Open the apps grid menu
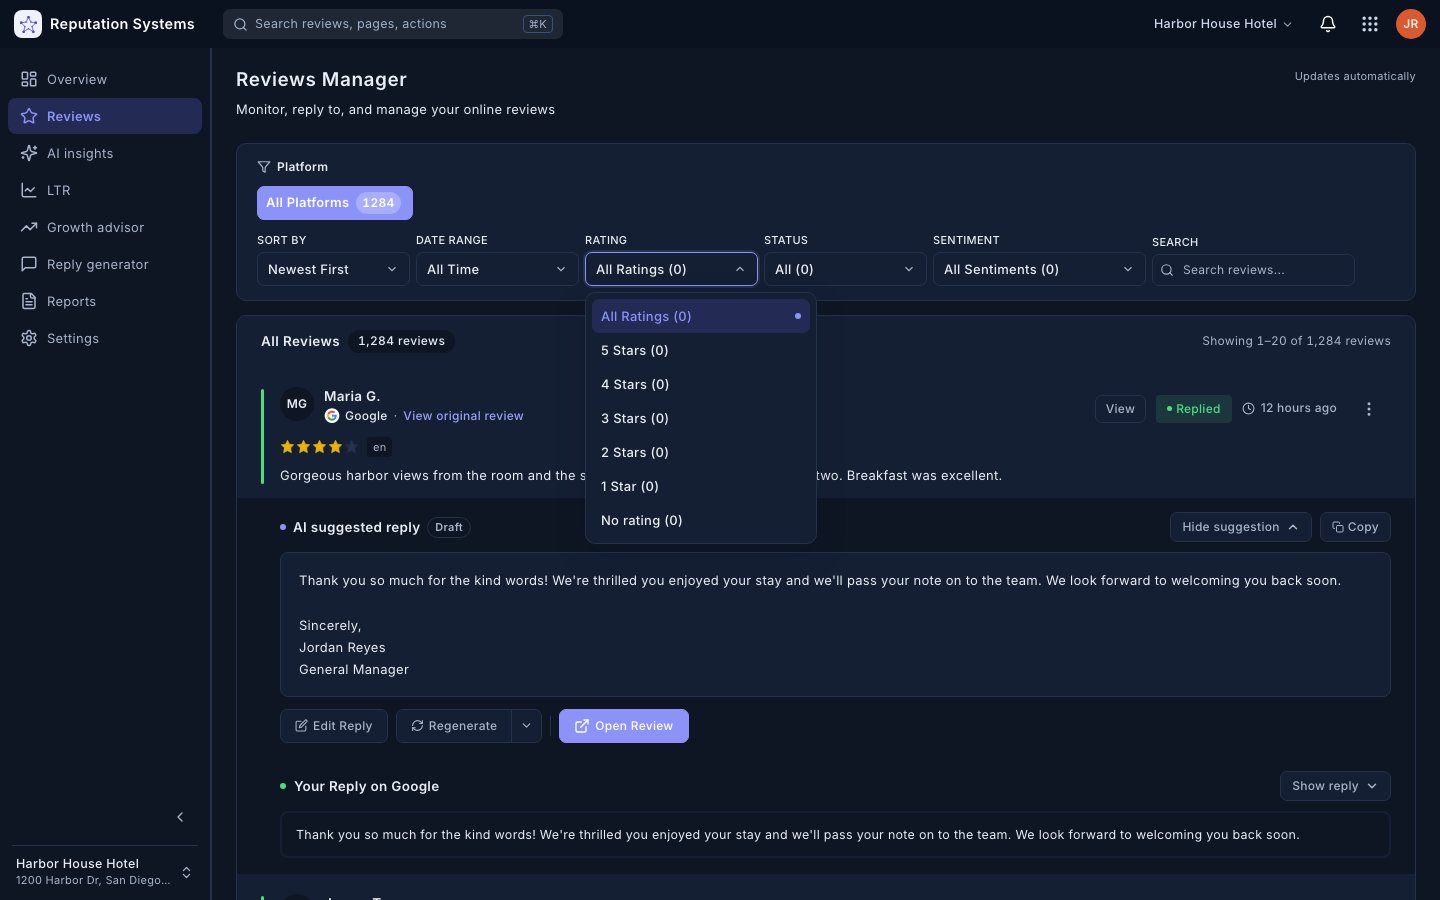 [1370, 24]
